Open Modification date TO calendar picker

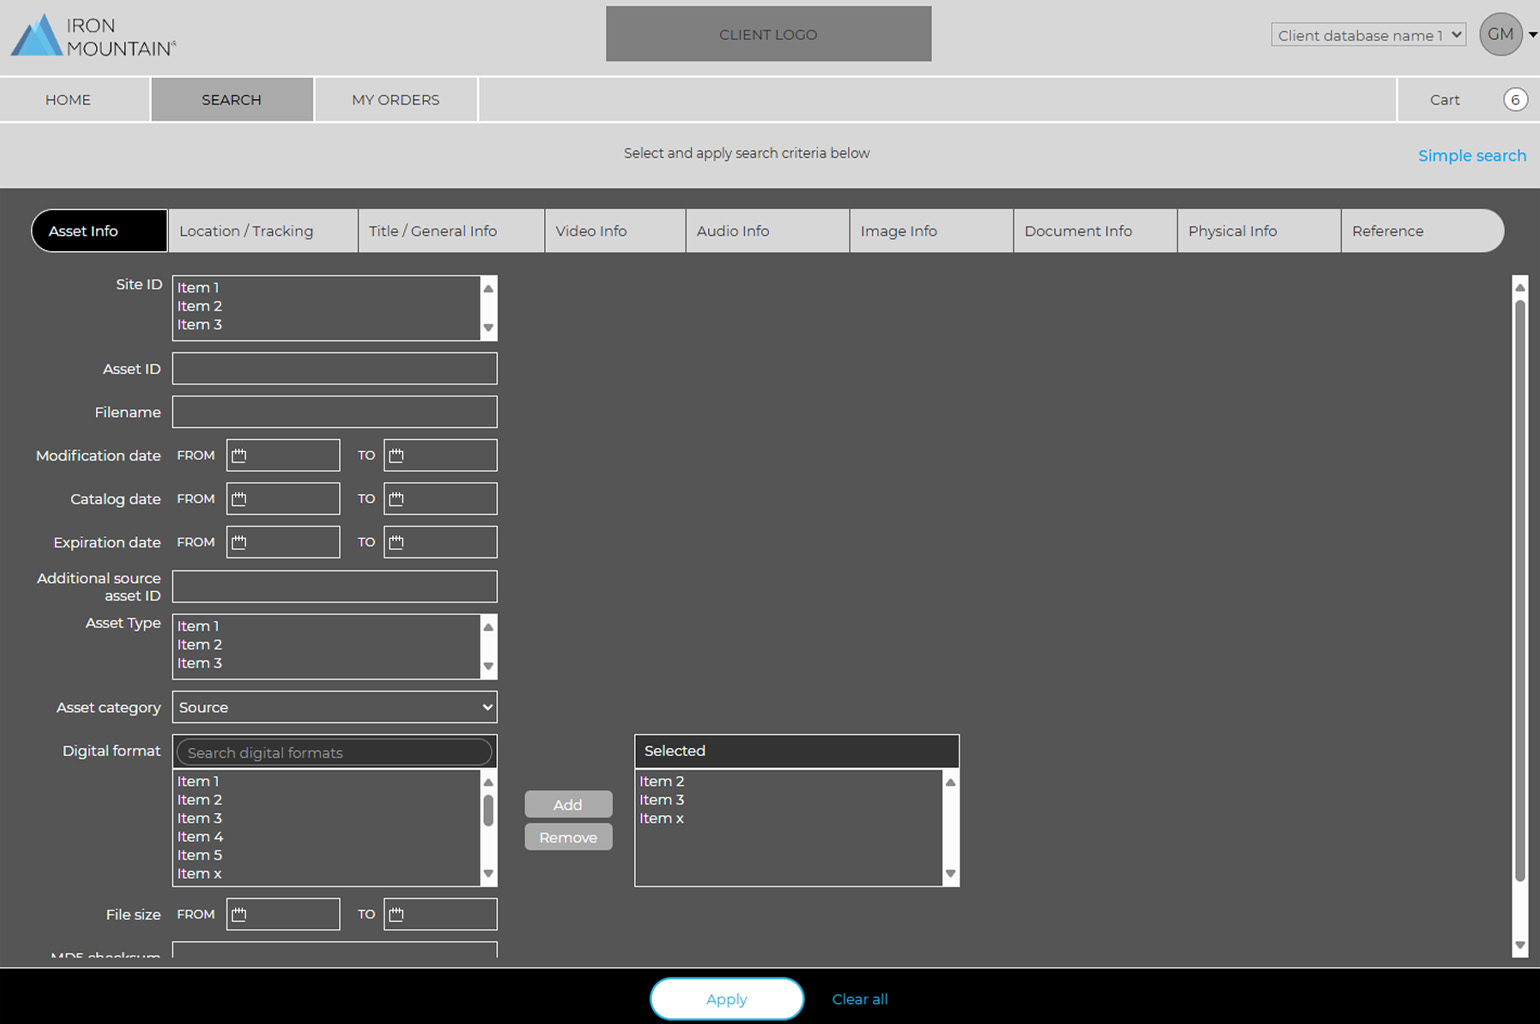click(397, 456)
